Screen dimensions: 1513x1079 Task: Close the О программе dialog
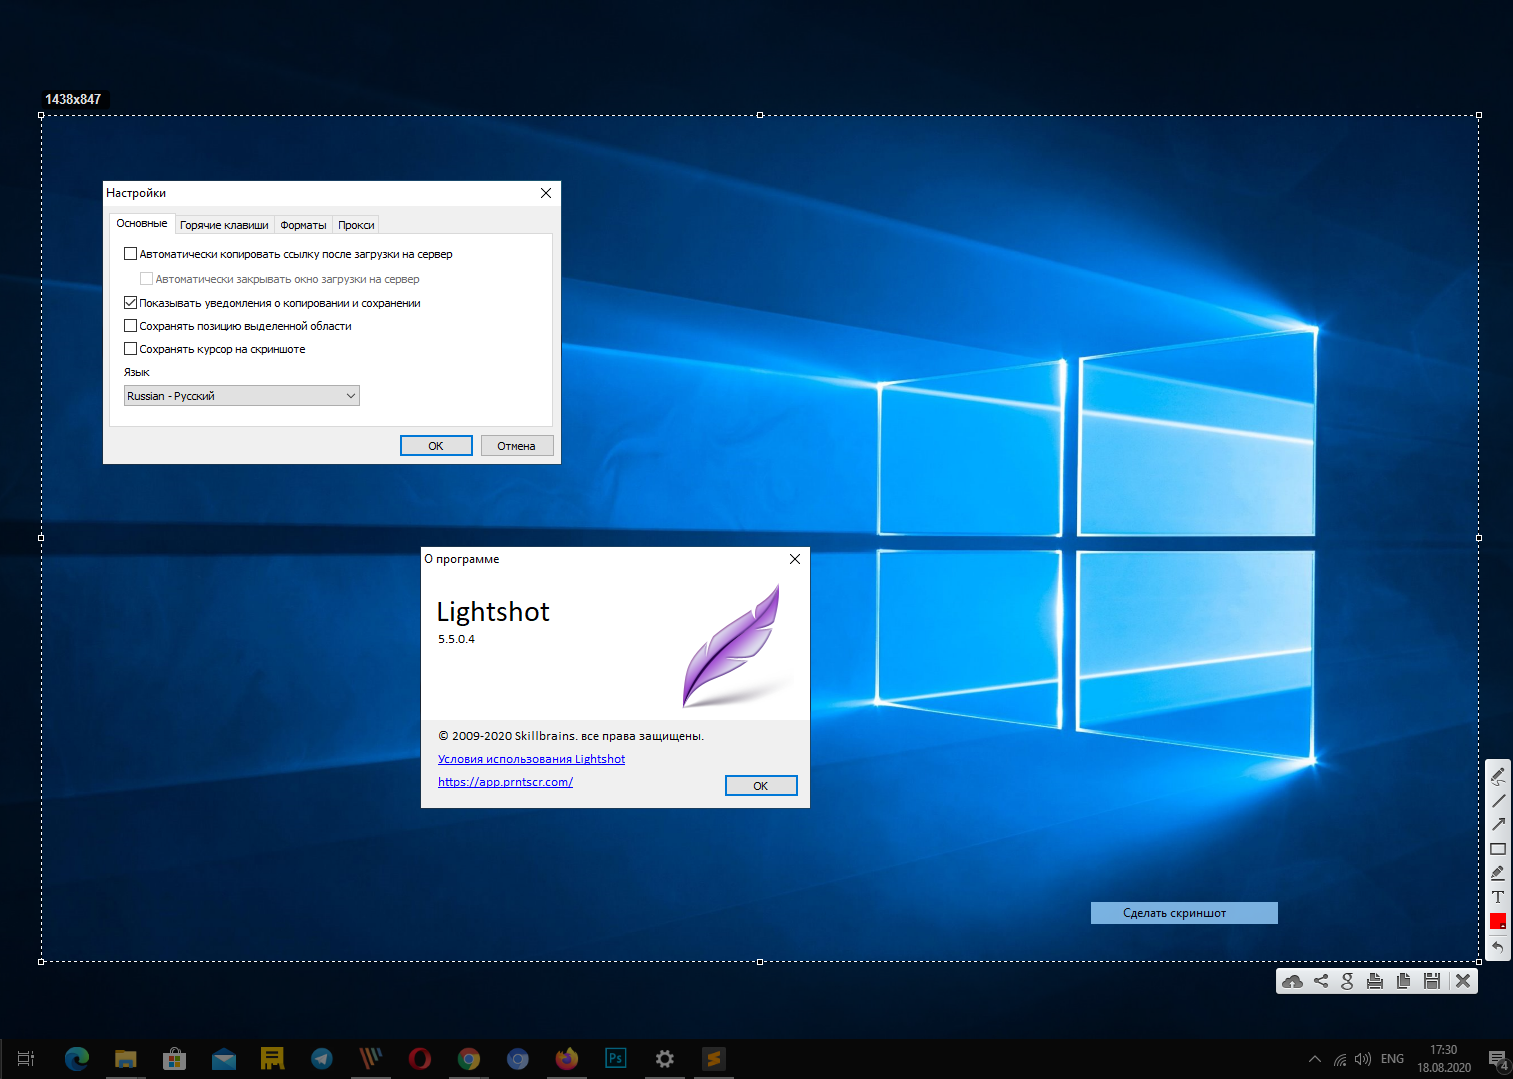pyautogui.click(x=795, y=559)
